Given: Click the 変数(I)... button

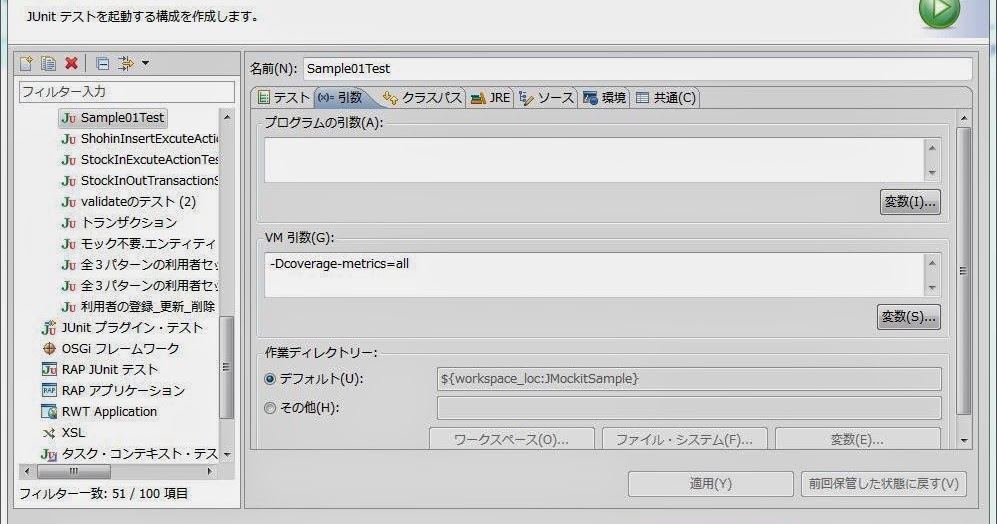Looking at the screenshot, I should point(910,202).
